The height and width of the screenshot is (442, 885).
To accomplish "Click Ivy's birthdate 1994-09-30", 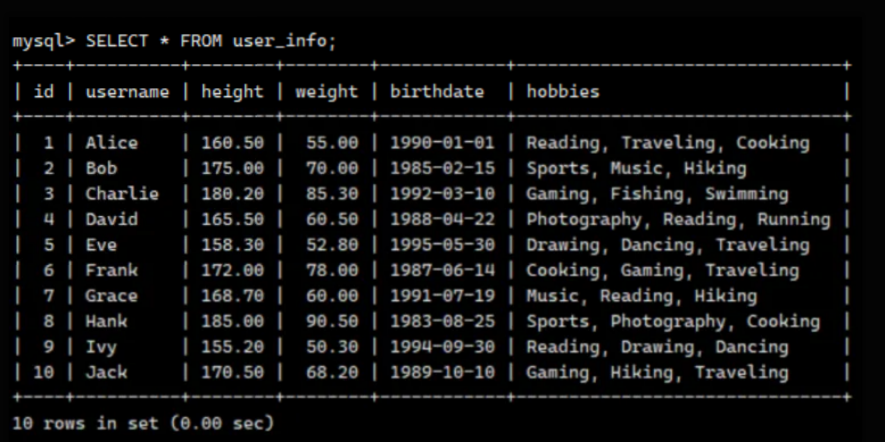I will 442,347.
